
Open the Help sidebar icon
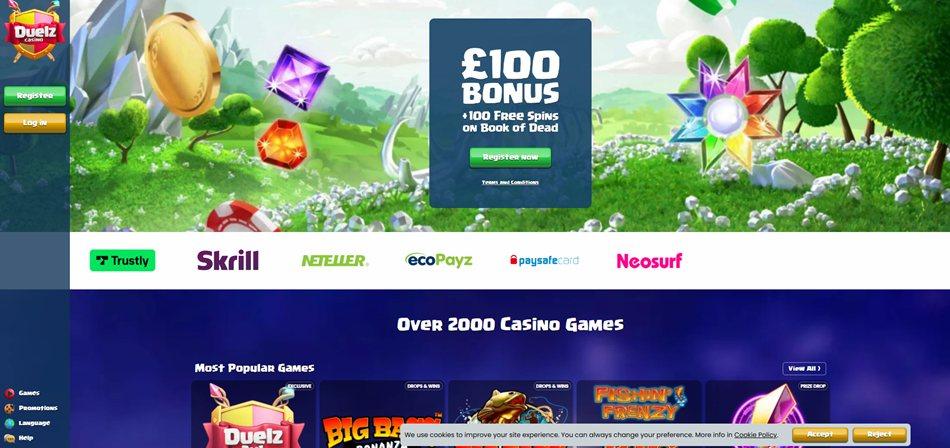(9, 438)
